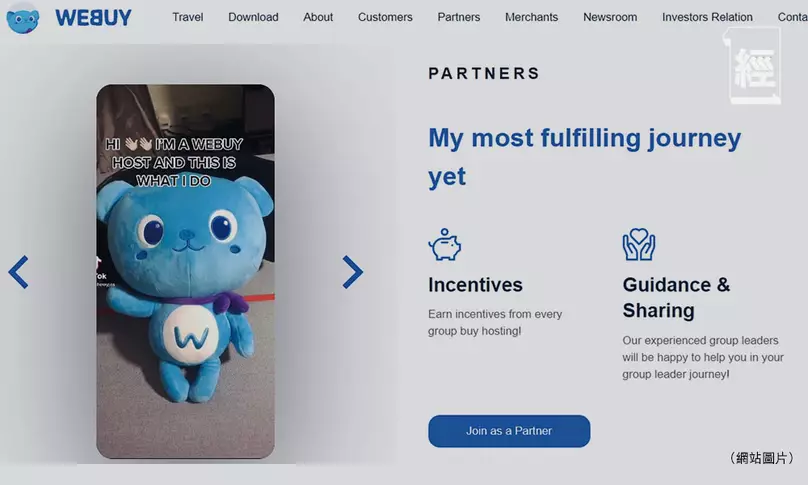Navigate to the Merchants section
The image size is (808, 485).
[x=531, y=17]
